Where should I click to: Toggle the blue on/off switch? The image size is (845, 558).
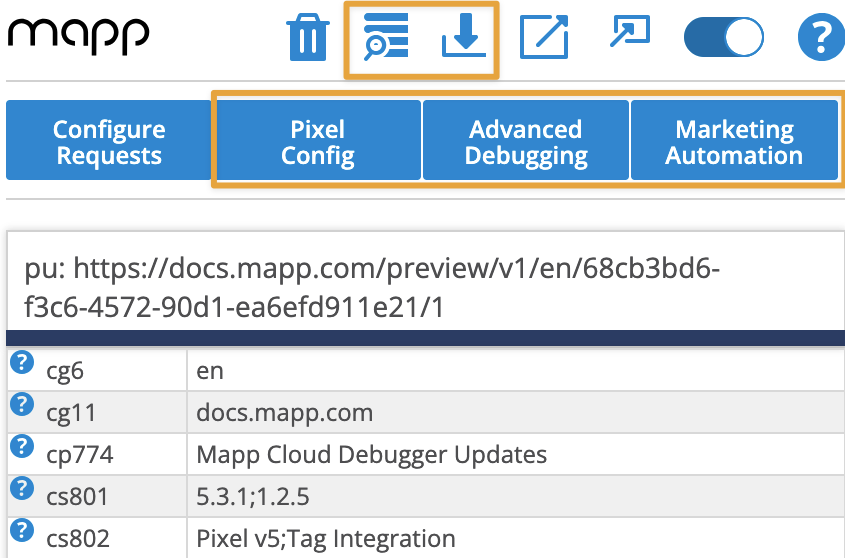click(x=724, y=37)
